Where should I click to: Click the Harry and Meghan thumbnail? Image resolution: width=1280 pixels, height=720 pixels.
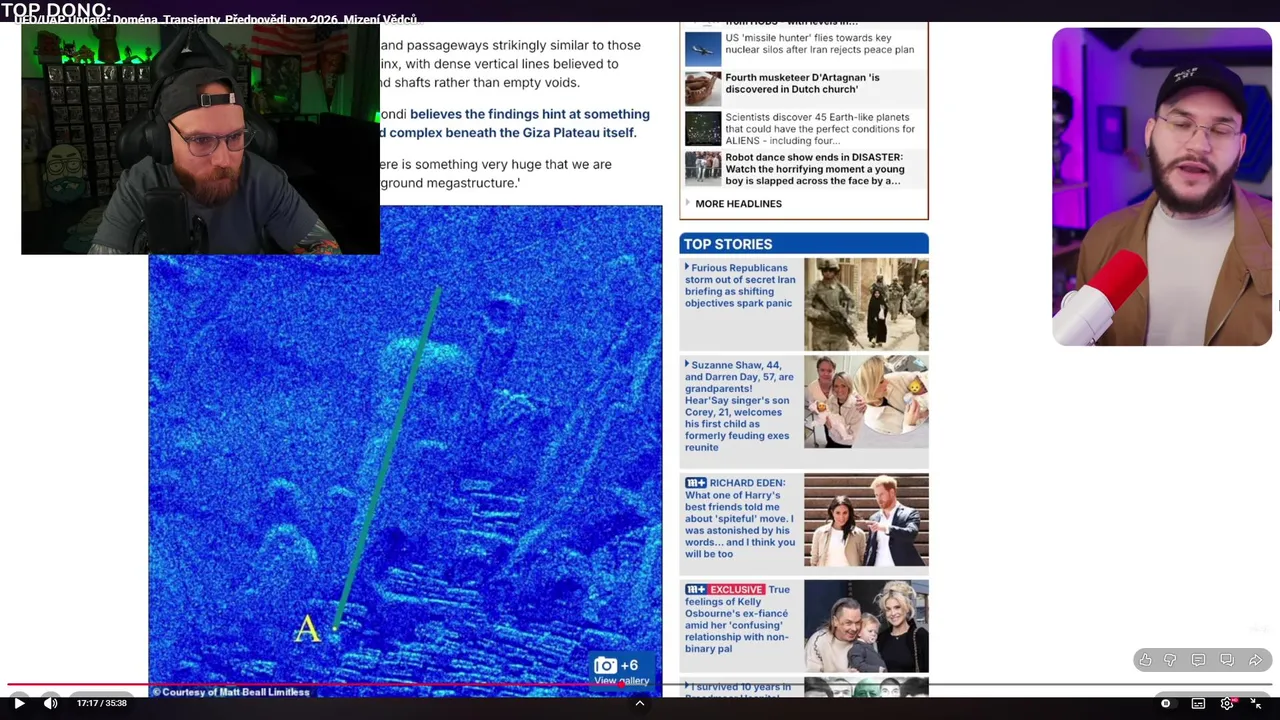[866, 520]
